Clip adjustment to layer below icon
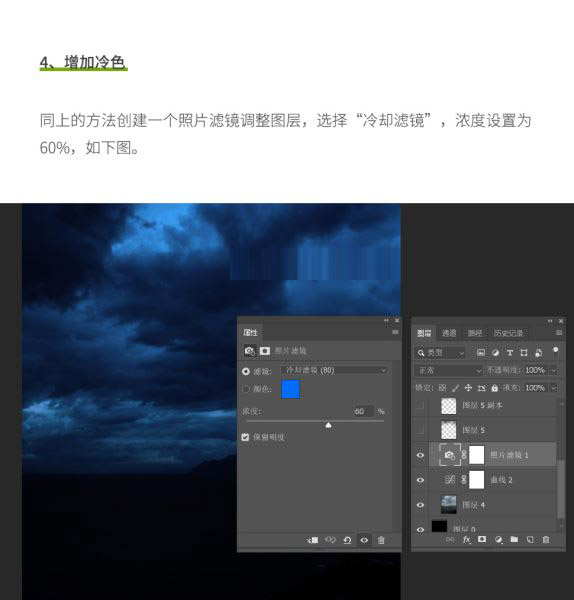The height and width of the screenshot is (600, 574). click(x=313, y=540)
